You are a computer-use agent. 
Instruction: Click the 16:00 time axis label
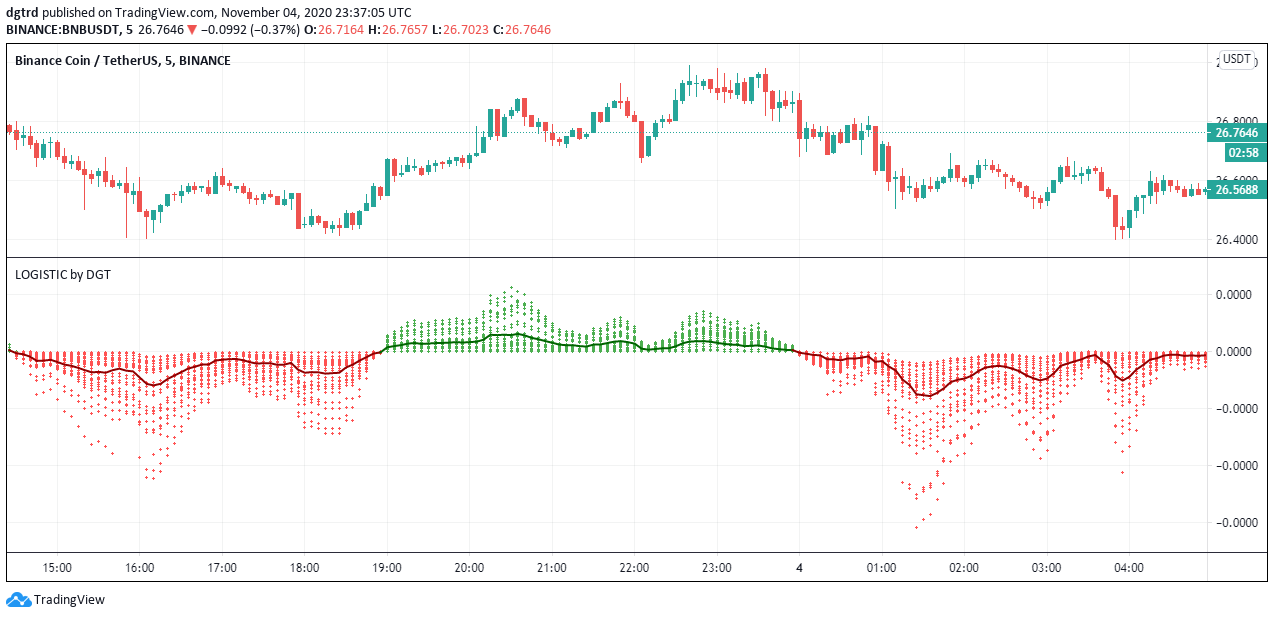(140, 568)
